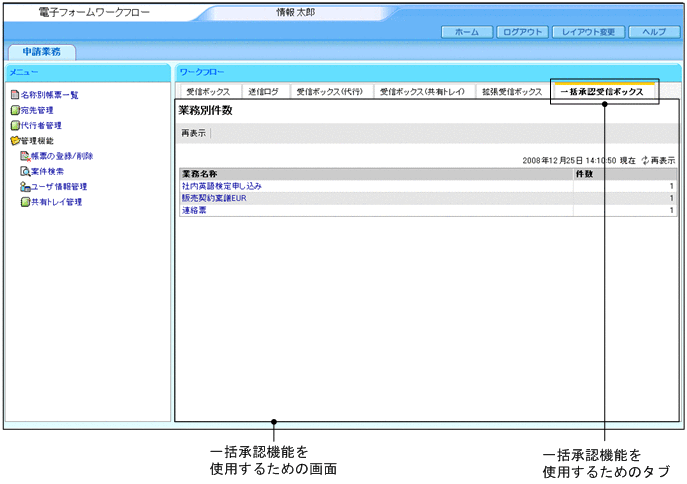Click the 名称別帳票一覧 document icon

click(x=14, y=95)
